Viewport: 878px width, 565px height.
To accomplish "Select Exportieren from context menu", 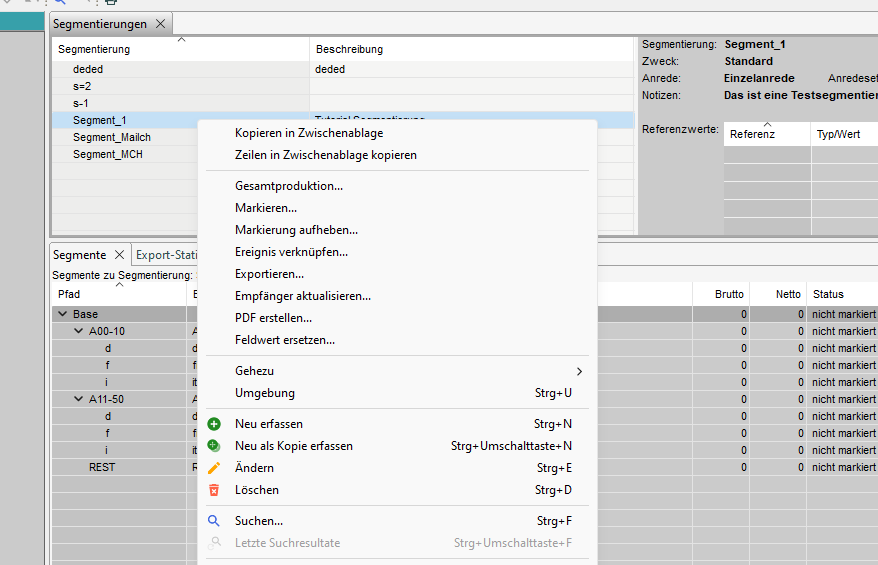I will (x=269, y=274).
